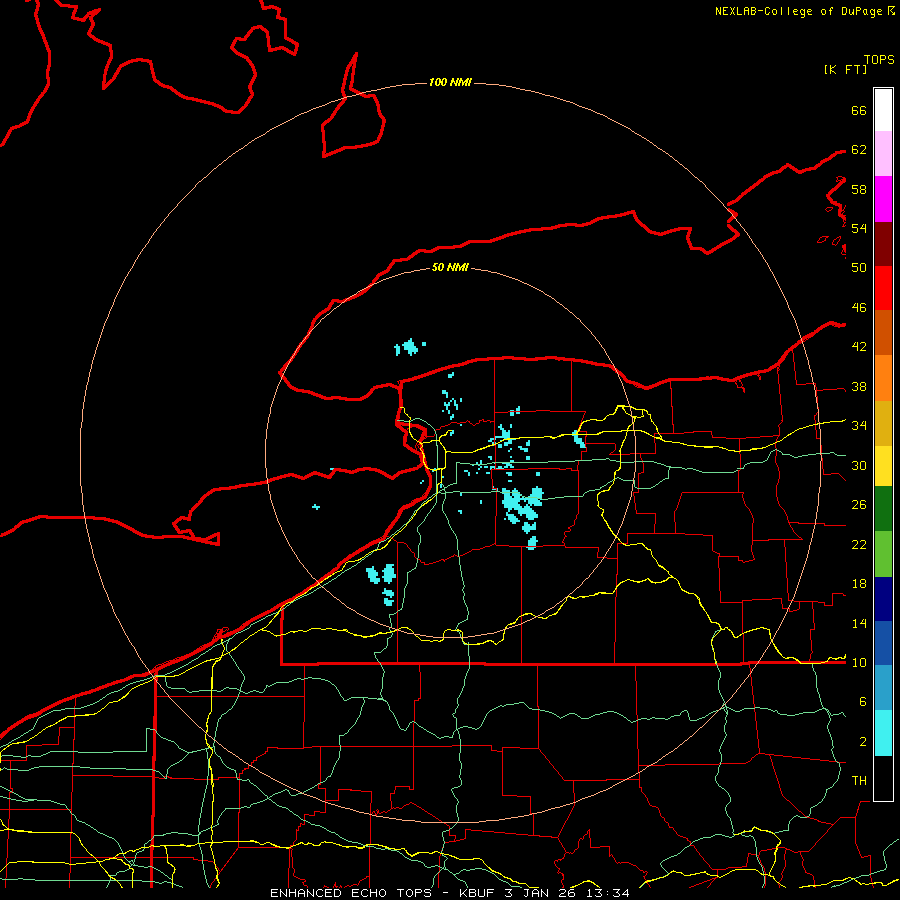Click the legend value 10
Viewport: 900px width, 900px height.
pyautogui.click(x=859, y=662)
